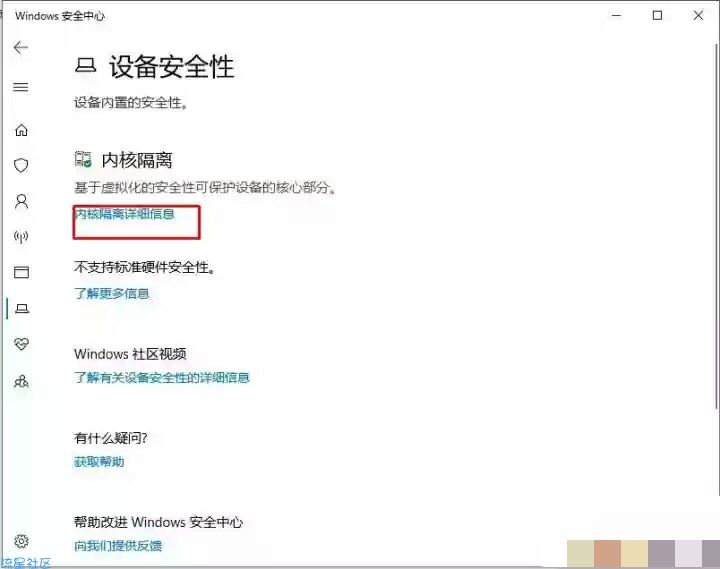Image resolution: width=720 pixels, height=569 pixels.
Task: Click 有什么疑问? heading
Action: (111, 438)
